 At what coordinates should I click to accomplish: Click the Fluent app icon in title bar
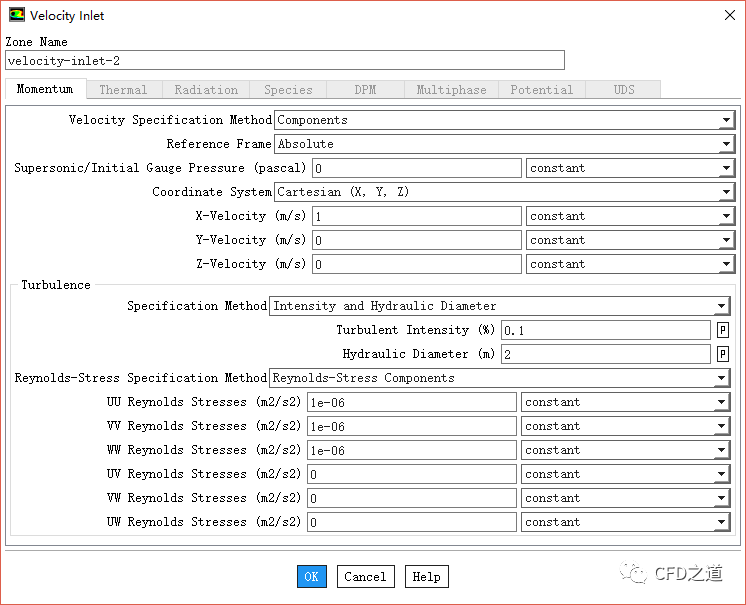click(x=16, y=15)
